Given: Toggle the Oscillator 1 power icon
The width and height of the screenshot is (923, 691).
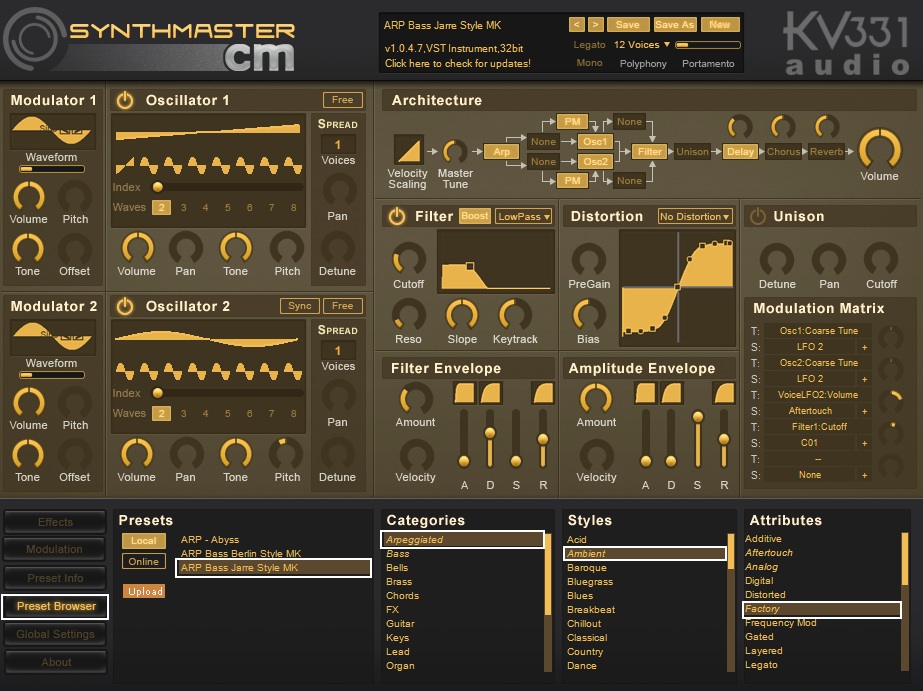Looking at the screenshot, I should point(125,100).
